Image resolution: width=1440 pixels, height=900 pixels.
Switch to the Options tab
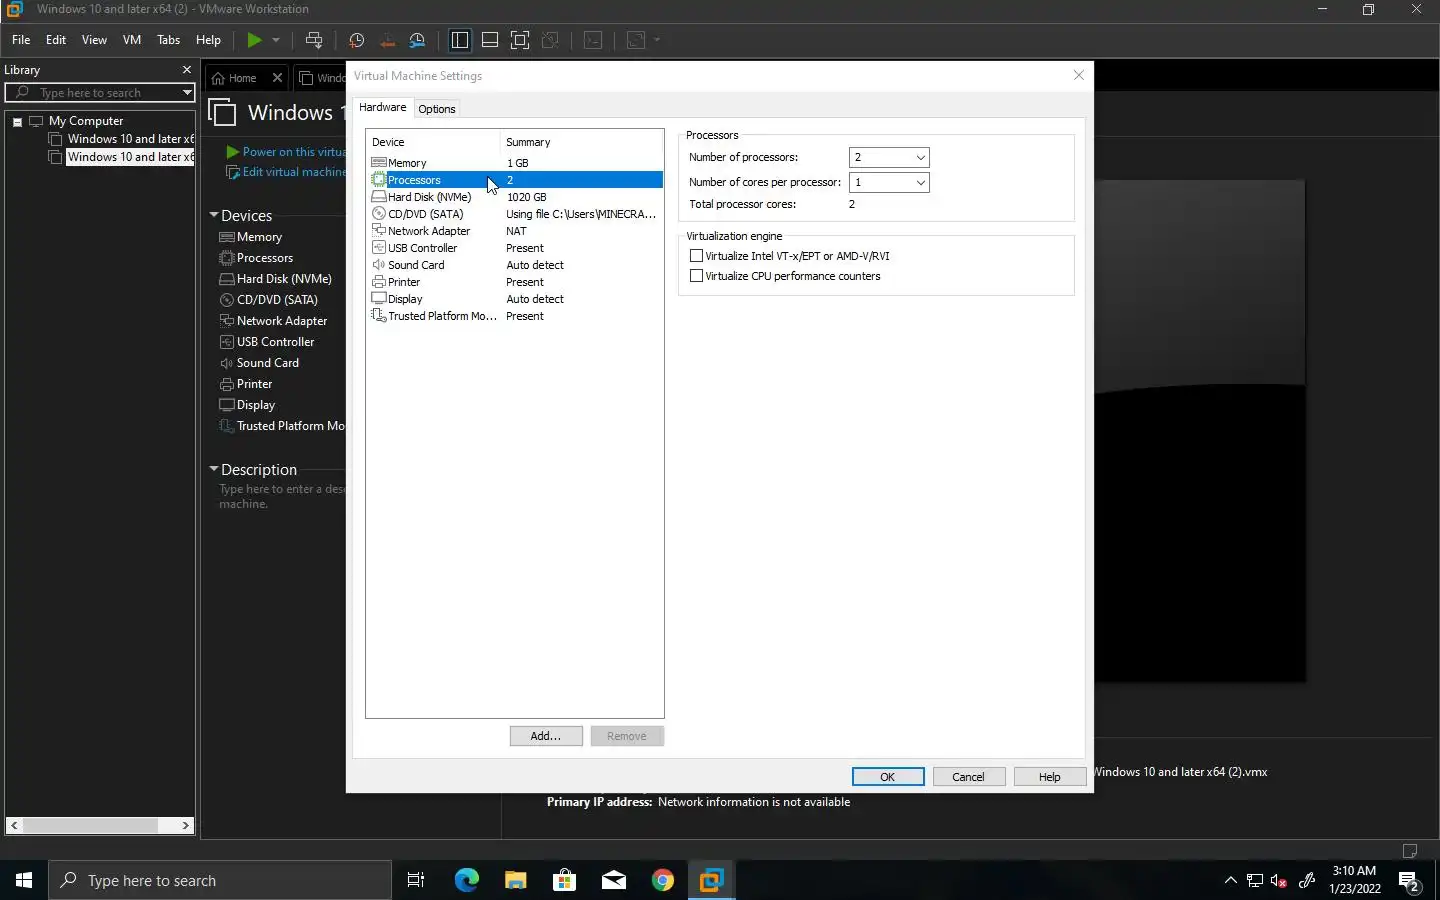click(x=437, y=109)
